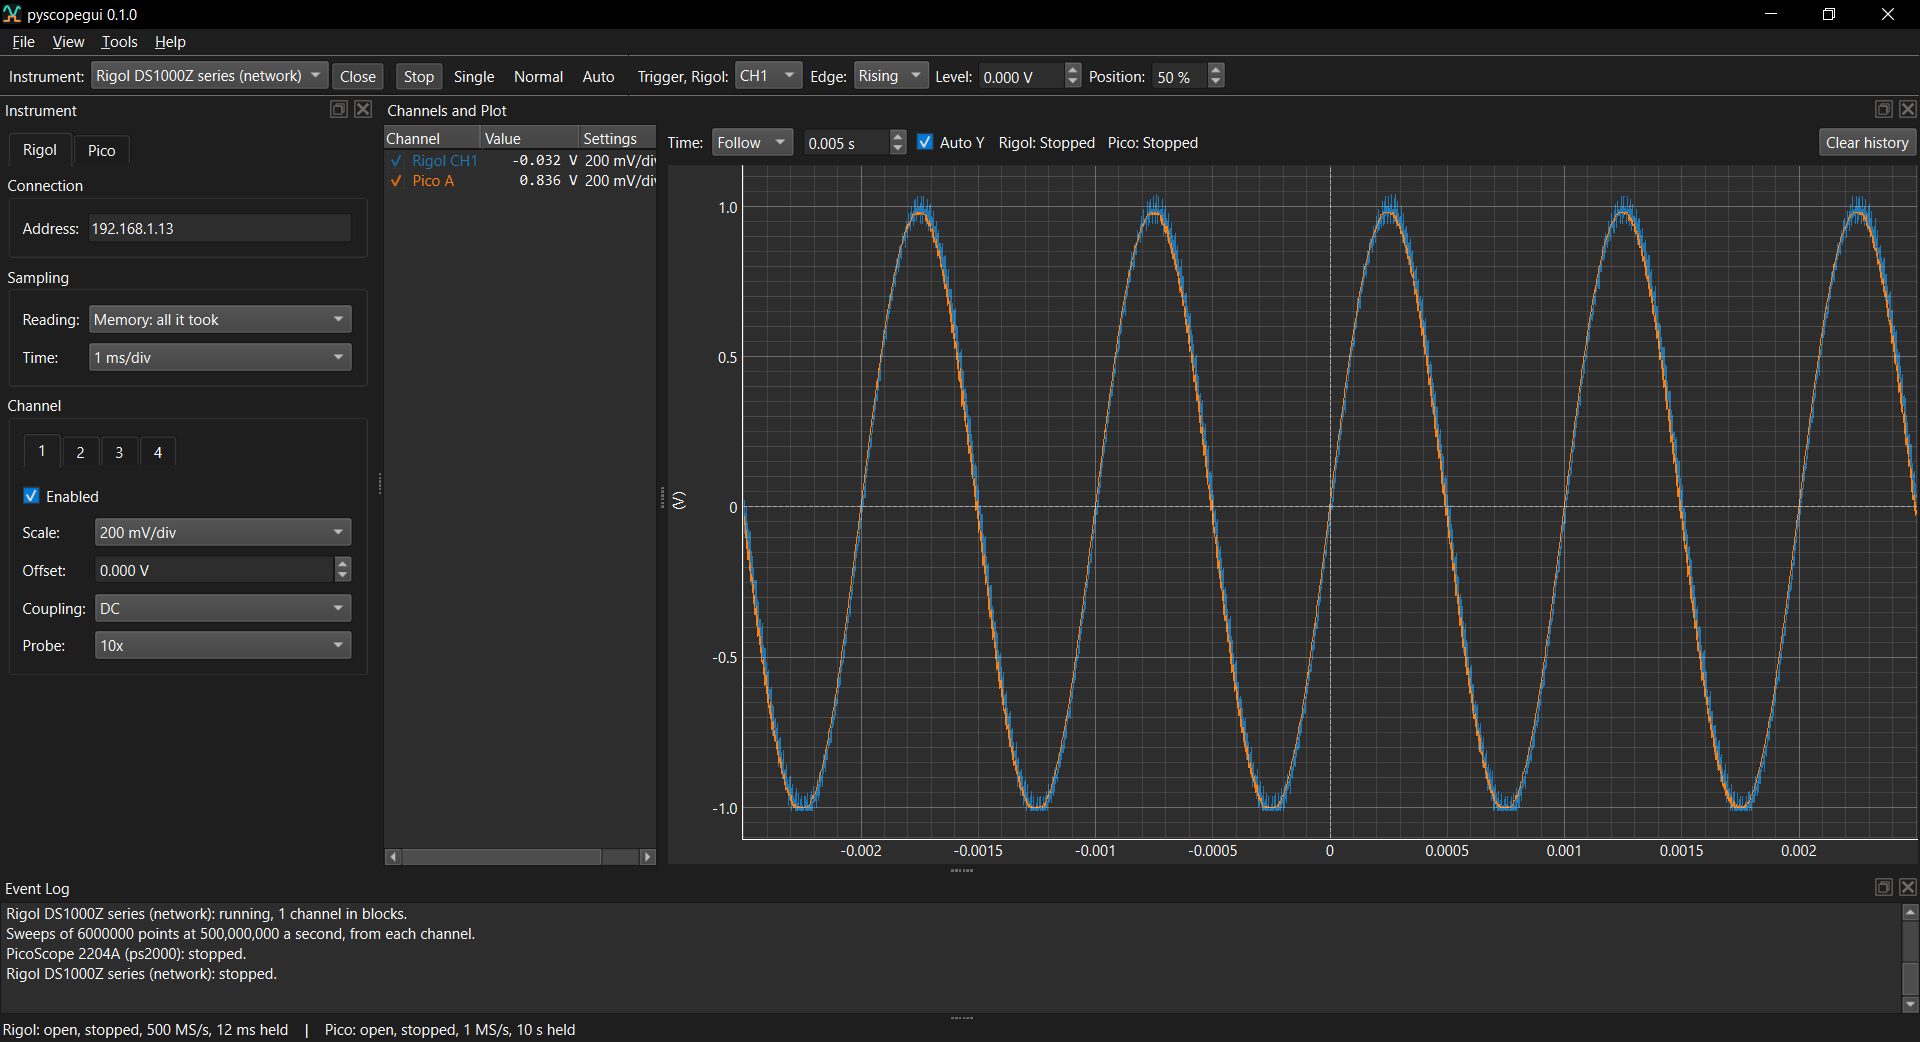
Task: Click the Single trigger mode button
Action: click(x=474, y=76)
